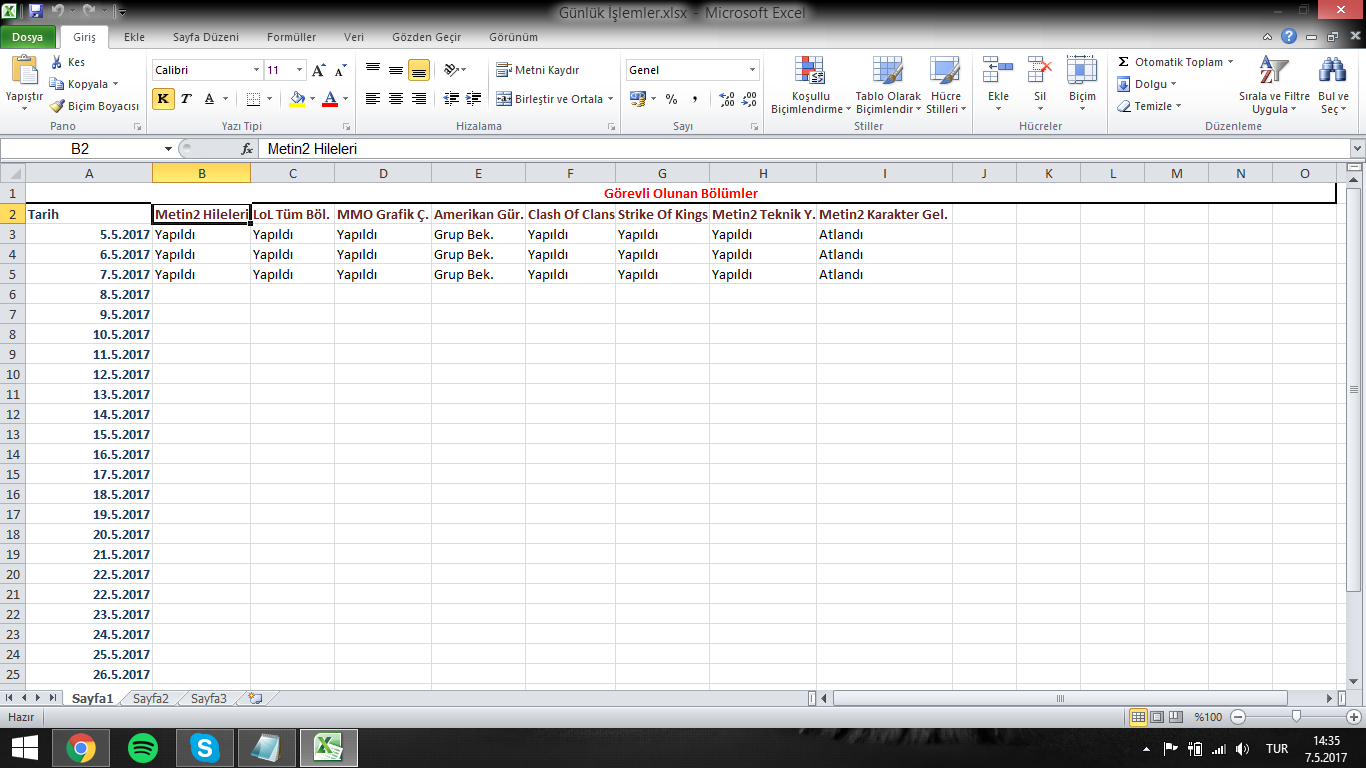Image resolution: width=1366 pixels, height=768 pixels.
Task: Increase decimal places icon
Action: [727, 99]
